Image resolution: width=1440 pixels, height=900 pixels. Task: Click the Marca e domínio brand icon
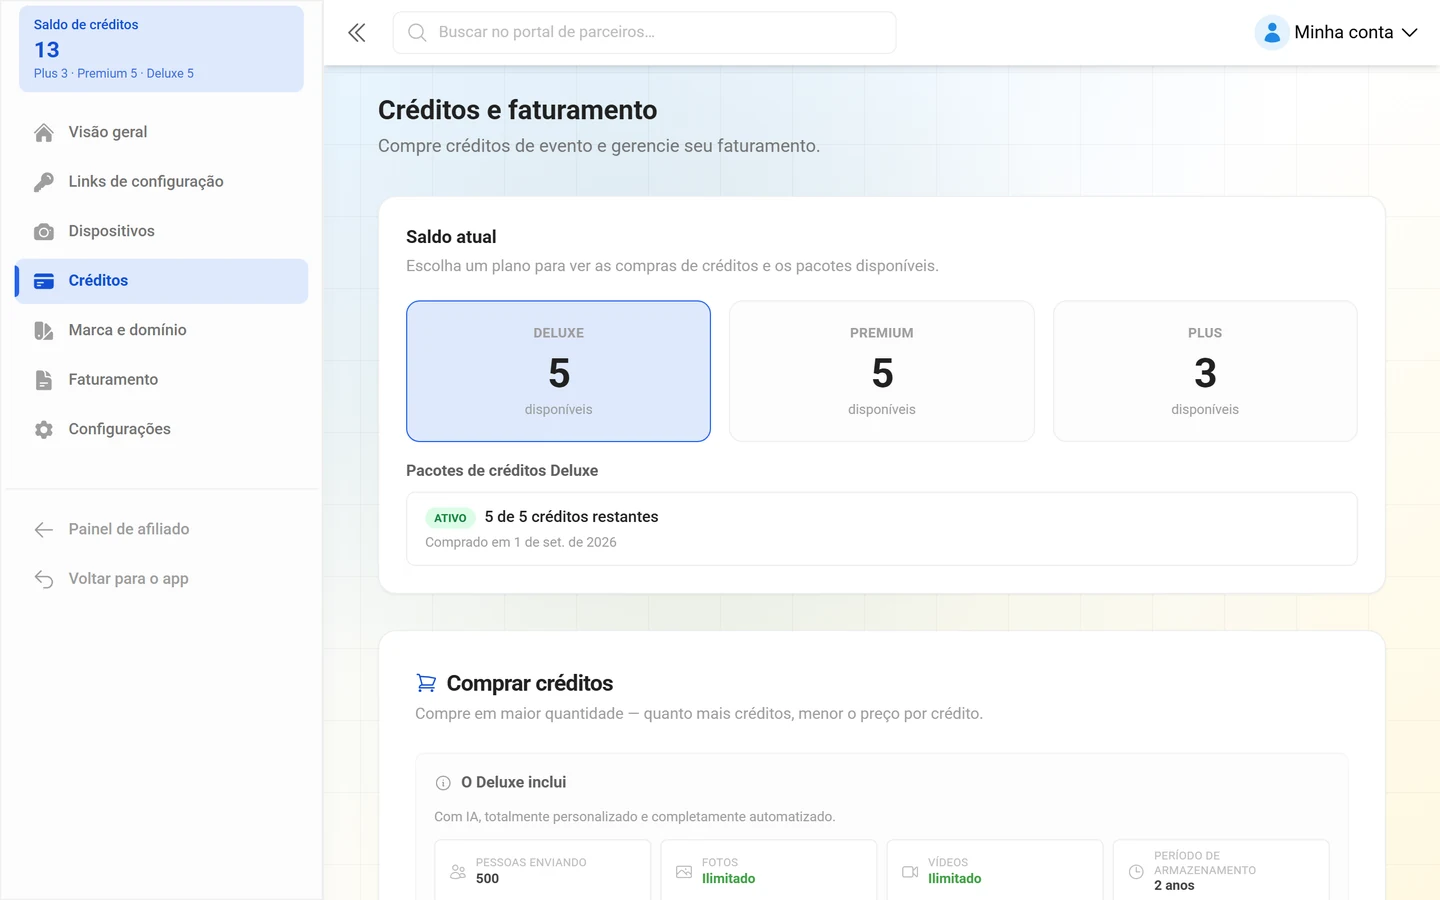[44, 330]
